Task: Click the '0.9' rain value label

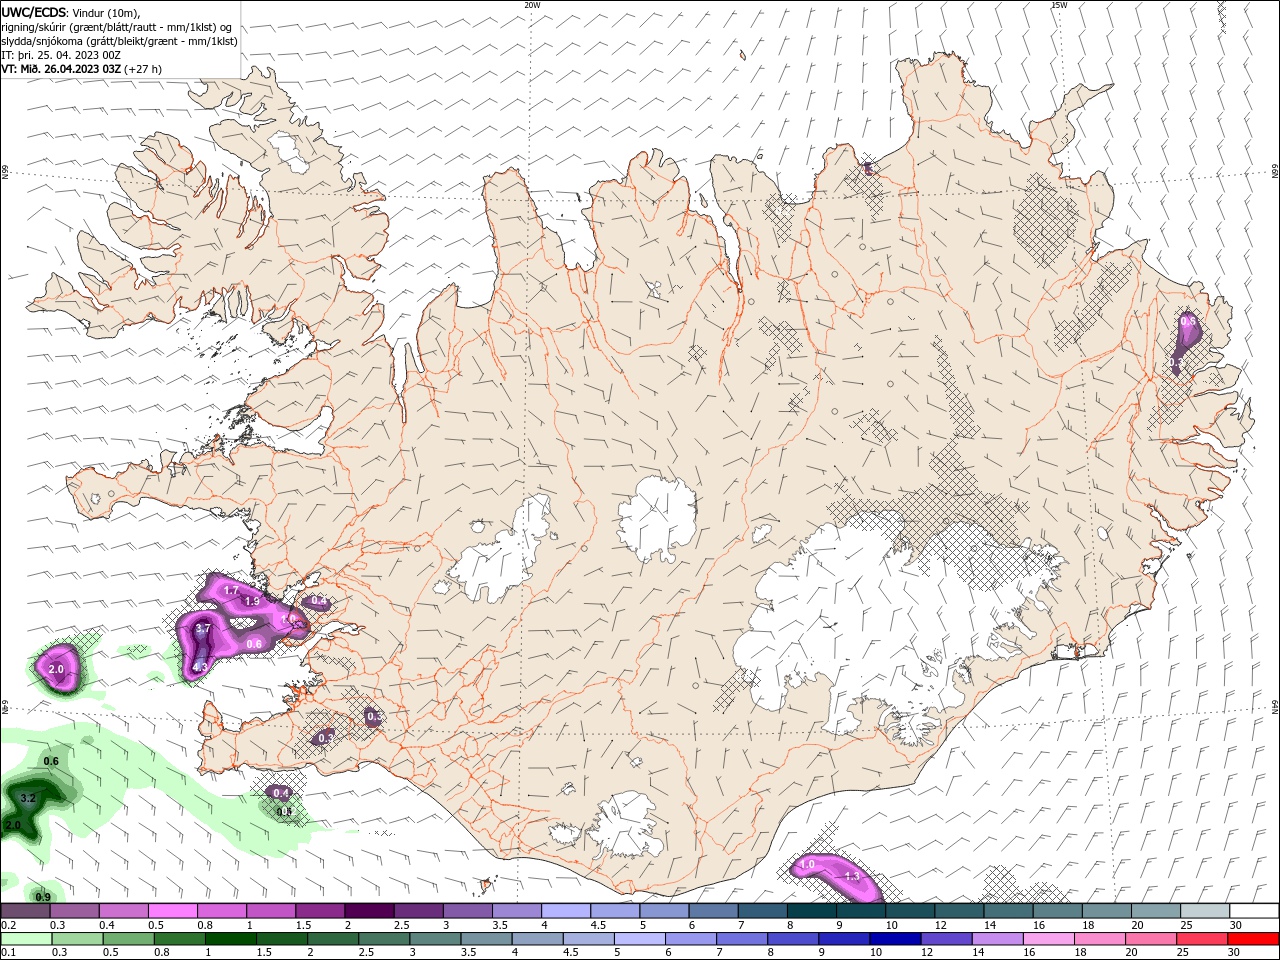Action: click(x=43, y=897)
